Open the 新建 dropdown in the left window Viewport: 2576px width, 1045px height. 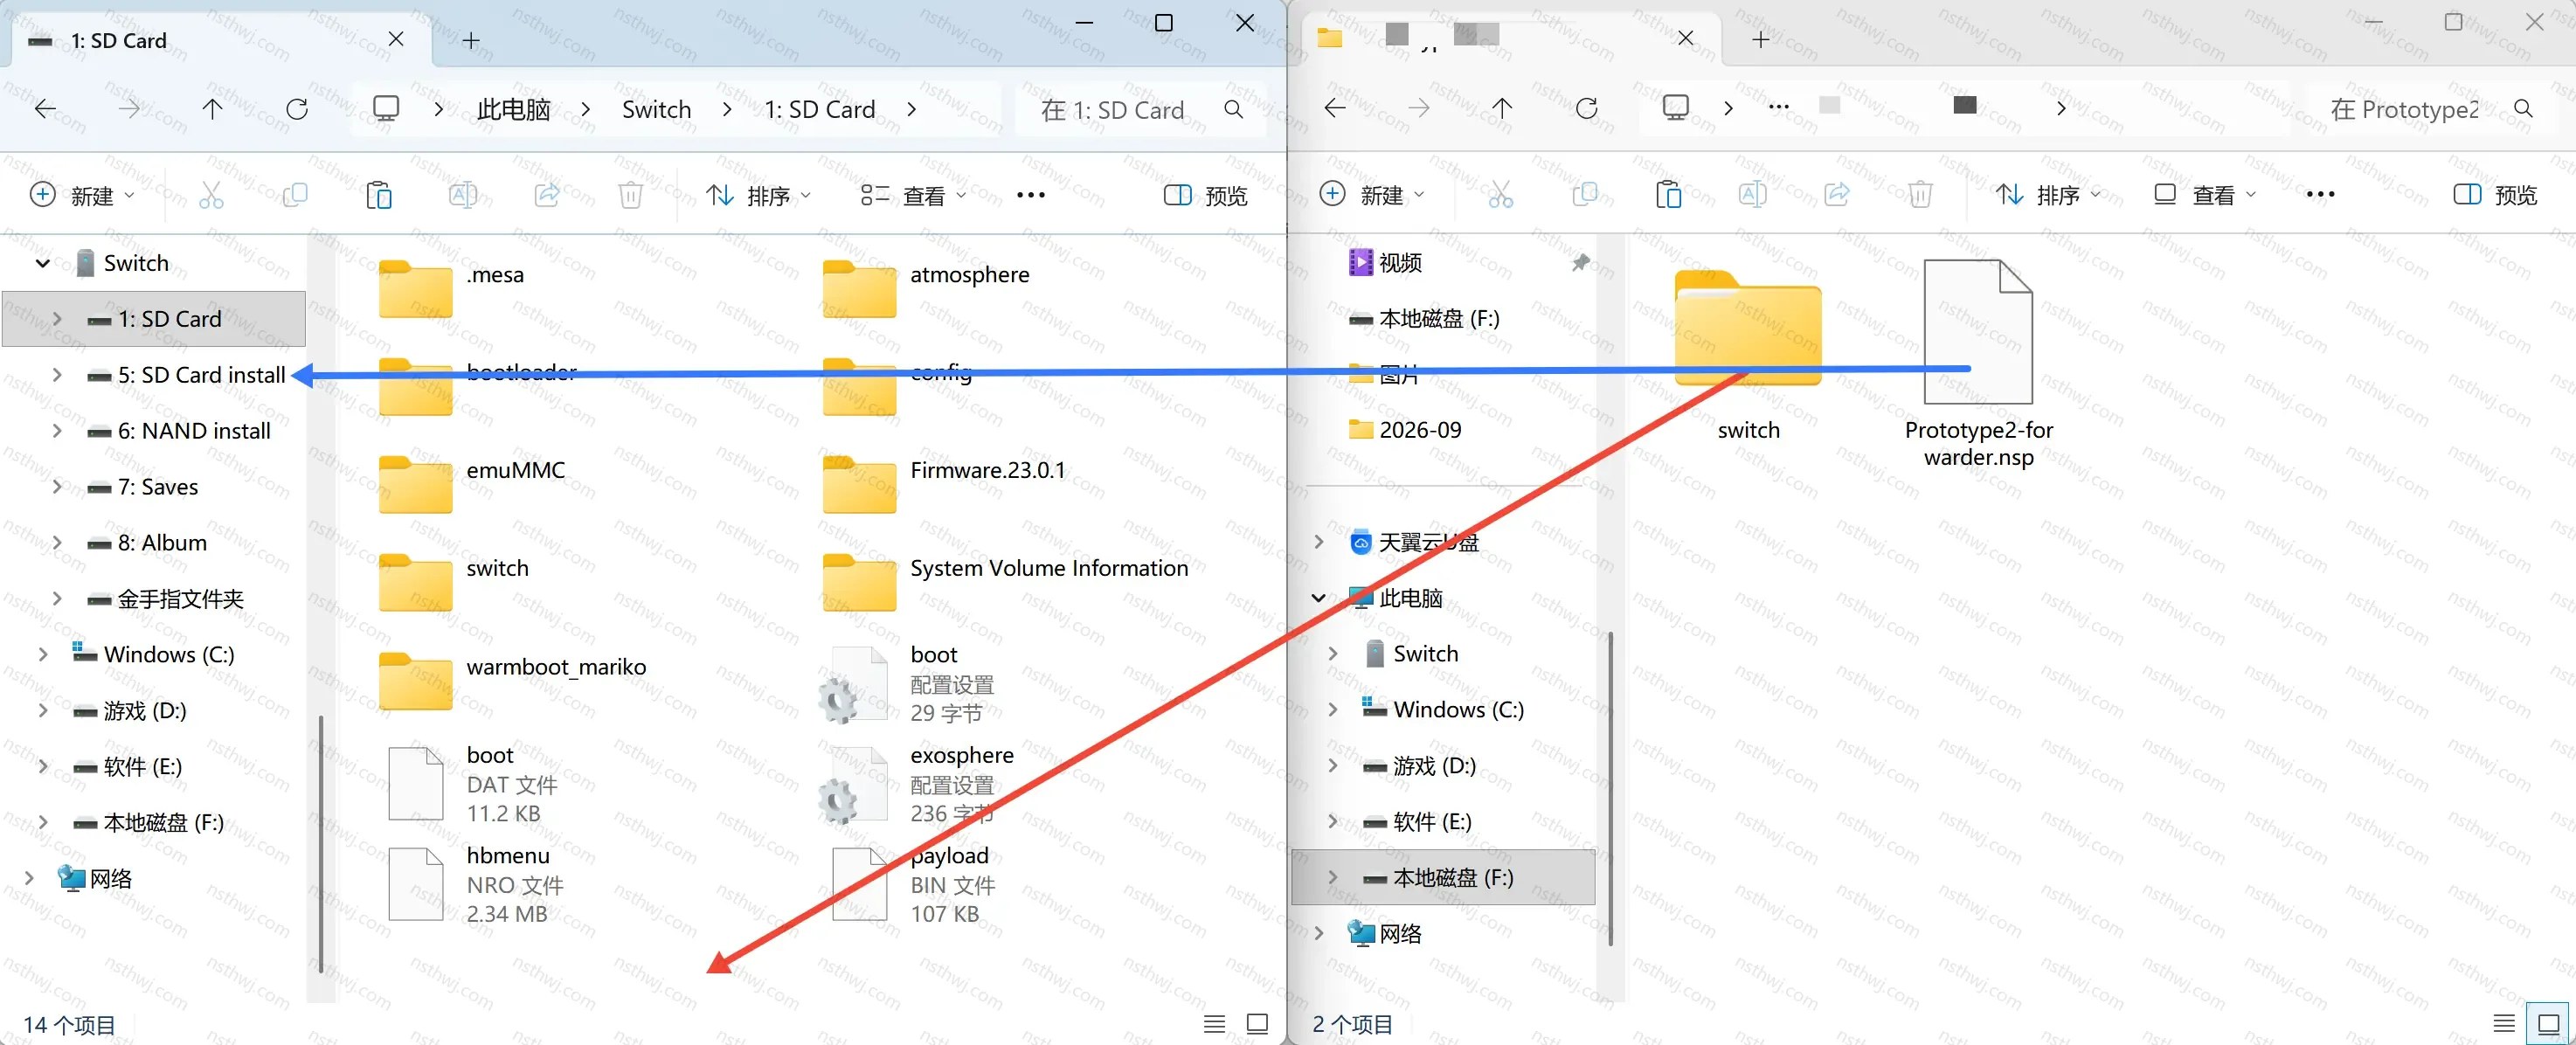[83, 195]
